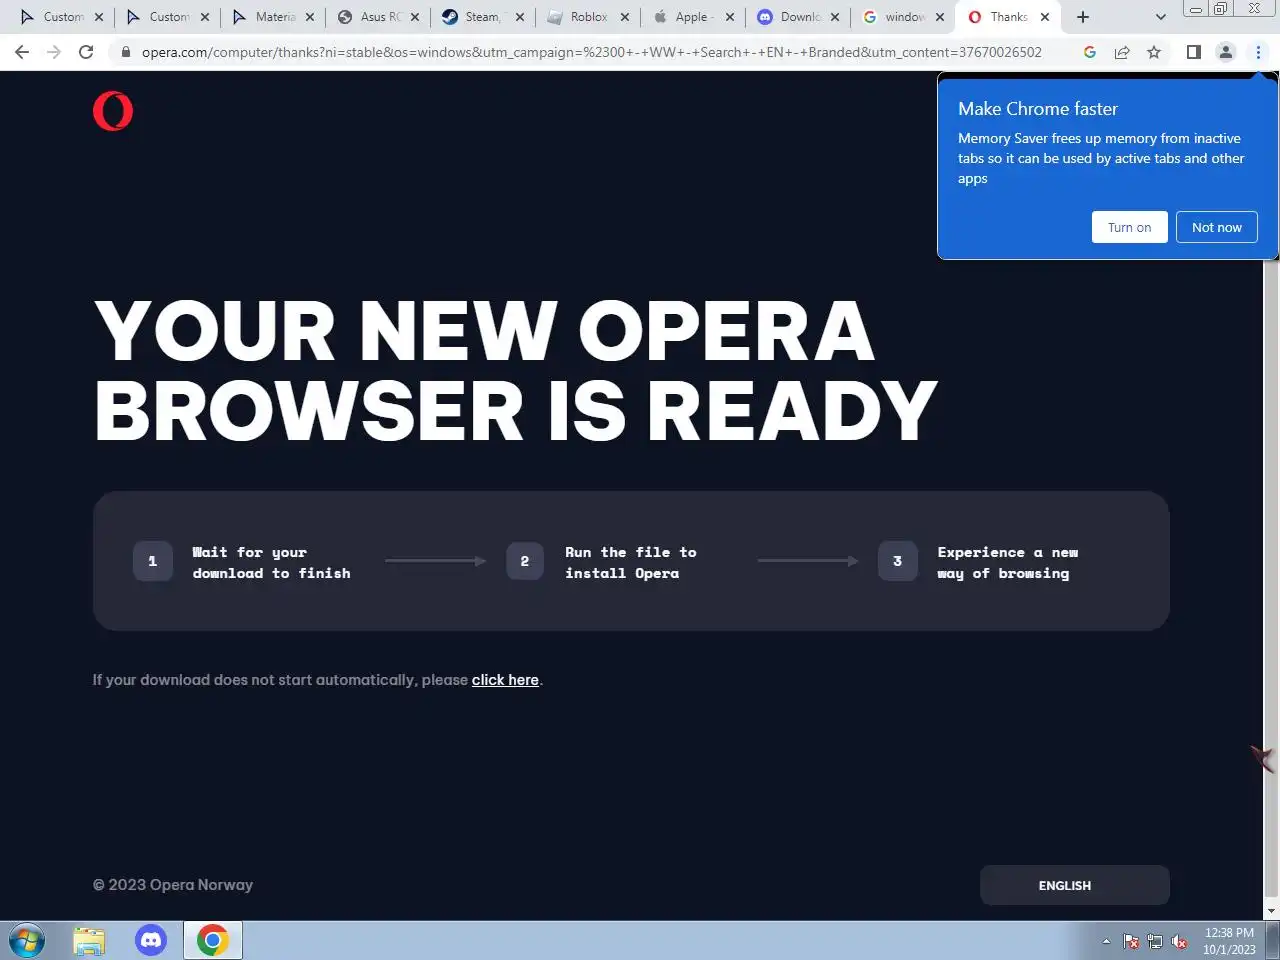Click the Action Center flag tray icon
The height and width of the screenshot is (960, 1280).
pyautogui.click(x=1131, y=941)
